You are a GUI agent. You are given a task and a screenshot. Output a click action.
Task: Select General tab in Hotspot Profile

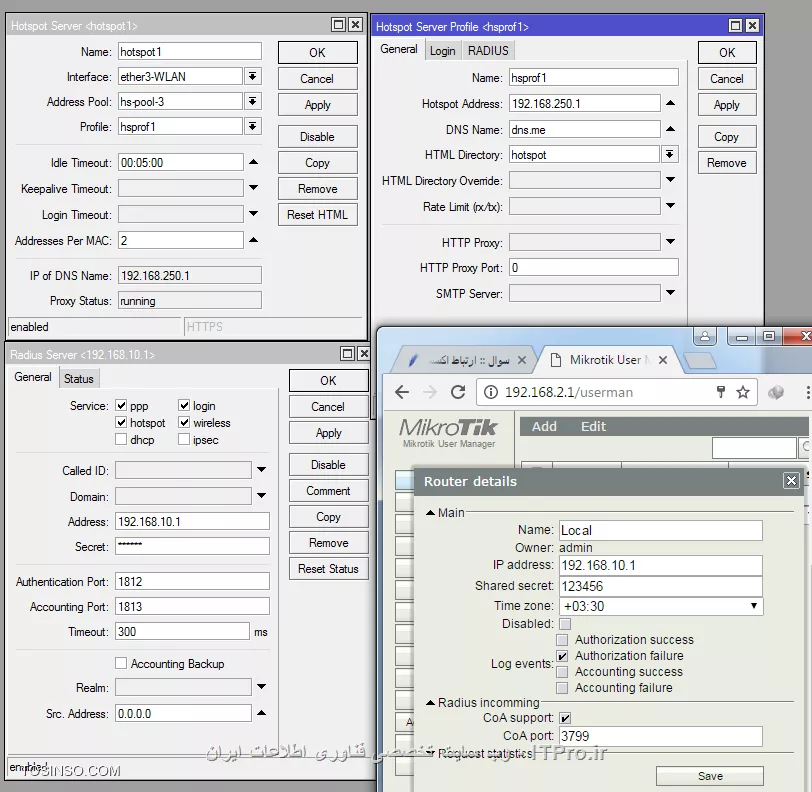click(398, 49)
